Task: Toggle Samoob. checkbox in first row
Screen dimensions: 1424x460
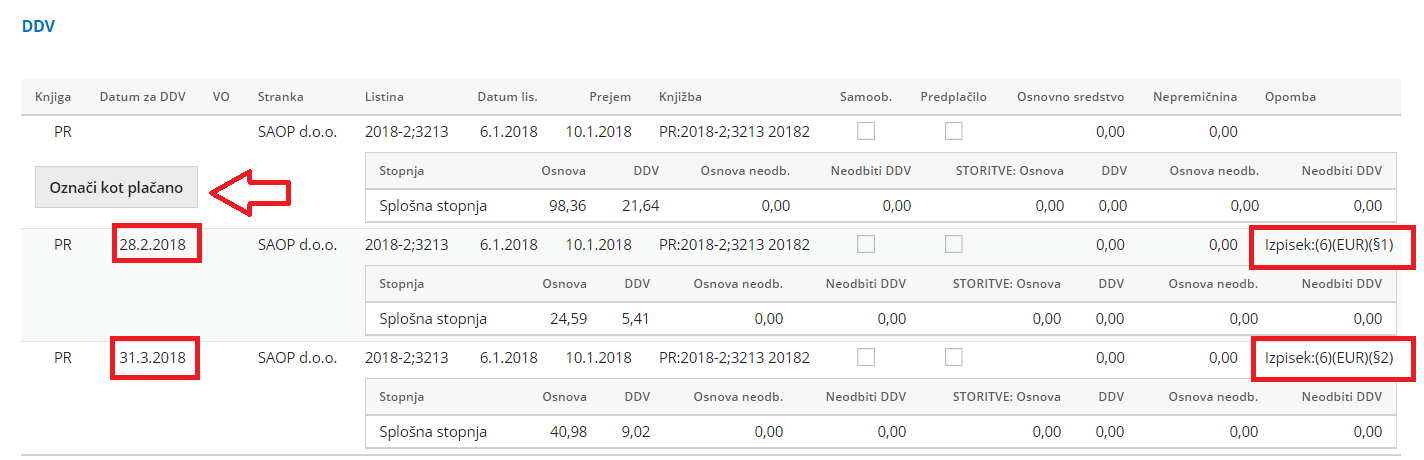Action: [866, 131]
